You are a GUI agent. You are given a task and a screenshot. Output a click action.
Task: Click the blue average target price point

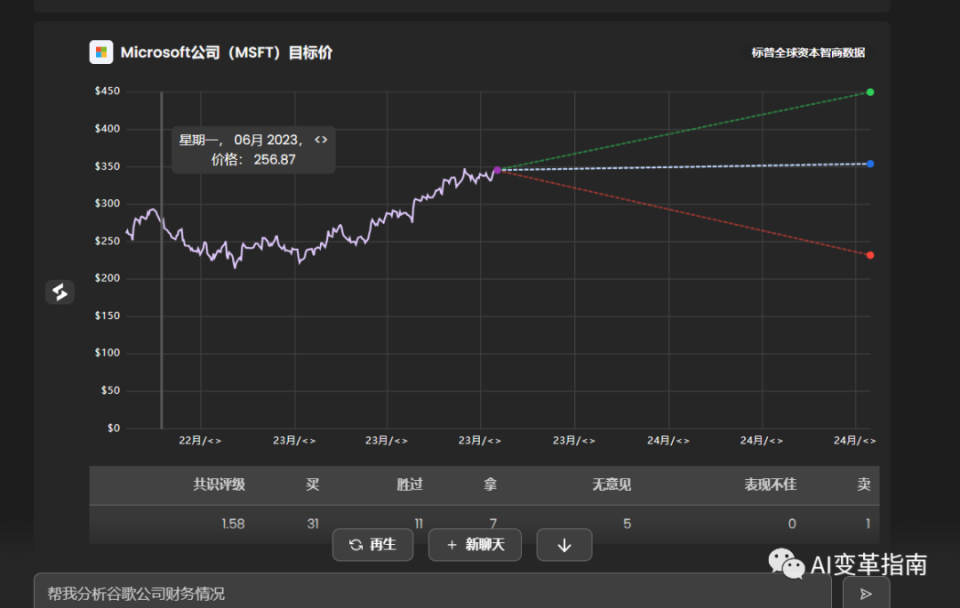click(870, 164)
